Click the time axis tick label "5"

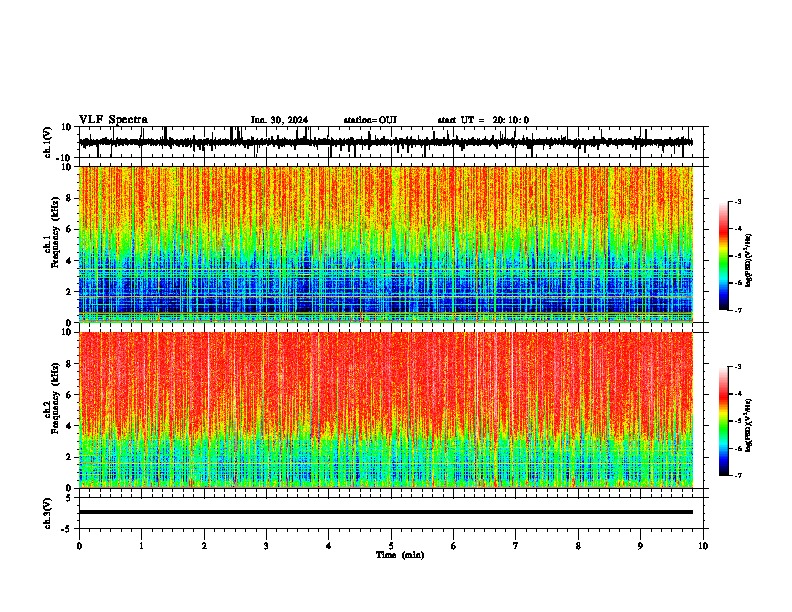pos(391,546)
